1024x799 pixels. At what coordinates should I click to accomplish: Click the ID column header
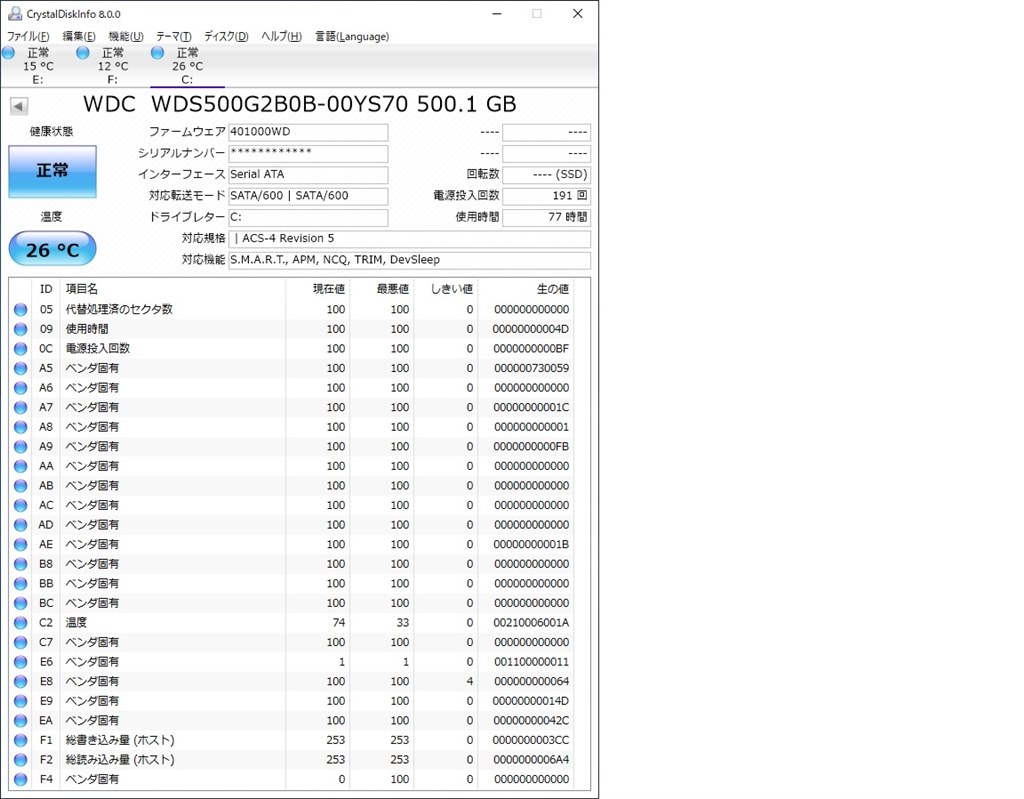coord(46,289)
